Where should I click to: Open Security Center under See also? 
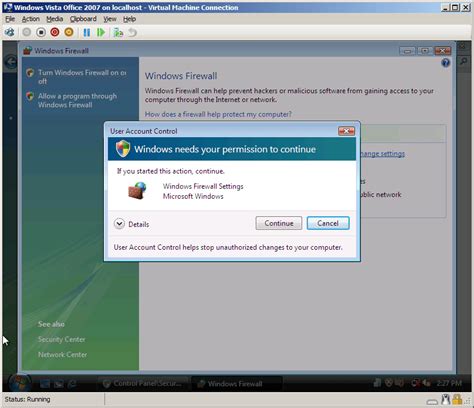[x=62, y=339]
